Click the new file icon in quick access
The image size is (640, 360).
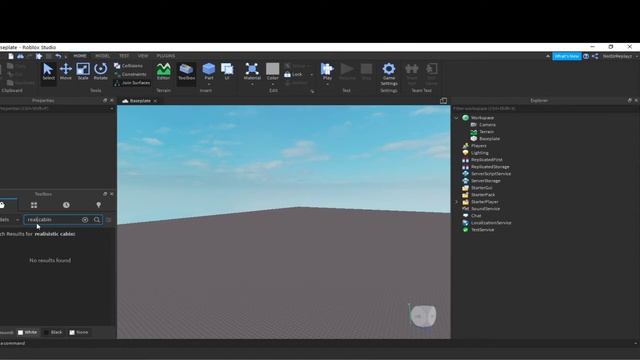pyautogui.click(x=11, y=56)
